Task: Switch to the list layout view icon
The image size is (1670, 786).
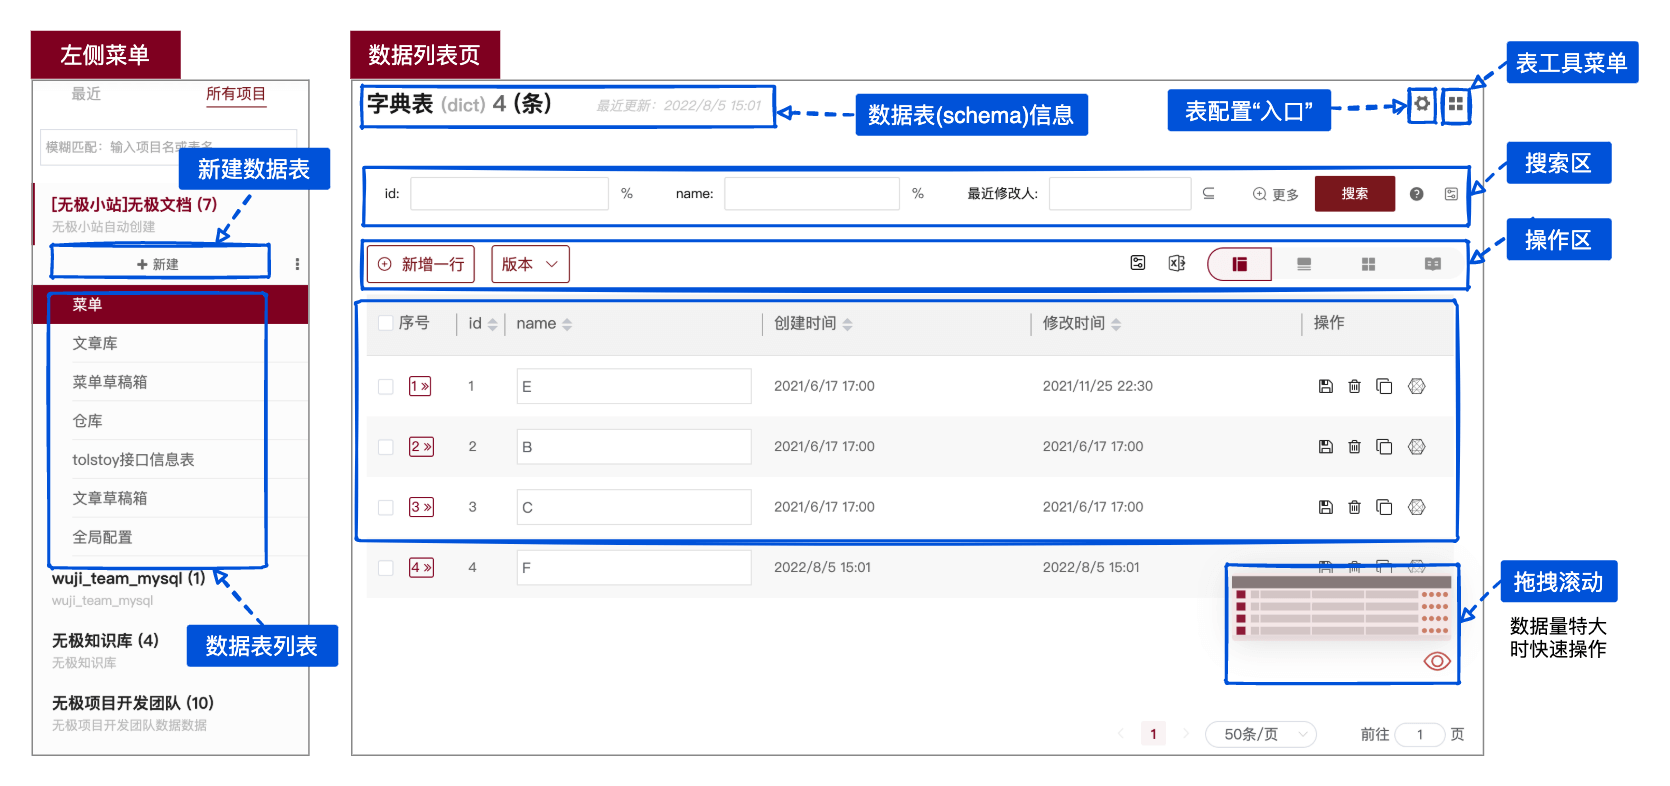Action: (x=1304, y=264)
